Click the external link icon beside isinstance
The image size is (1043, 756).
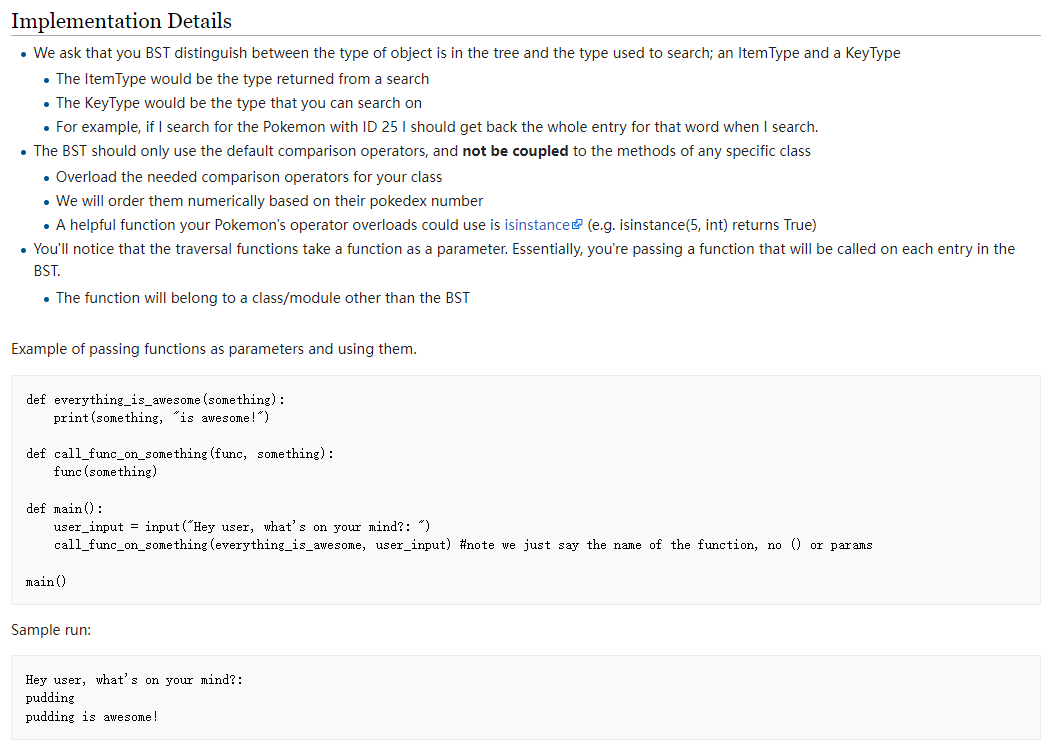tap(577, 222)
